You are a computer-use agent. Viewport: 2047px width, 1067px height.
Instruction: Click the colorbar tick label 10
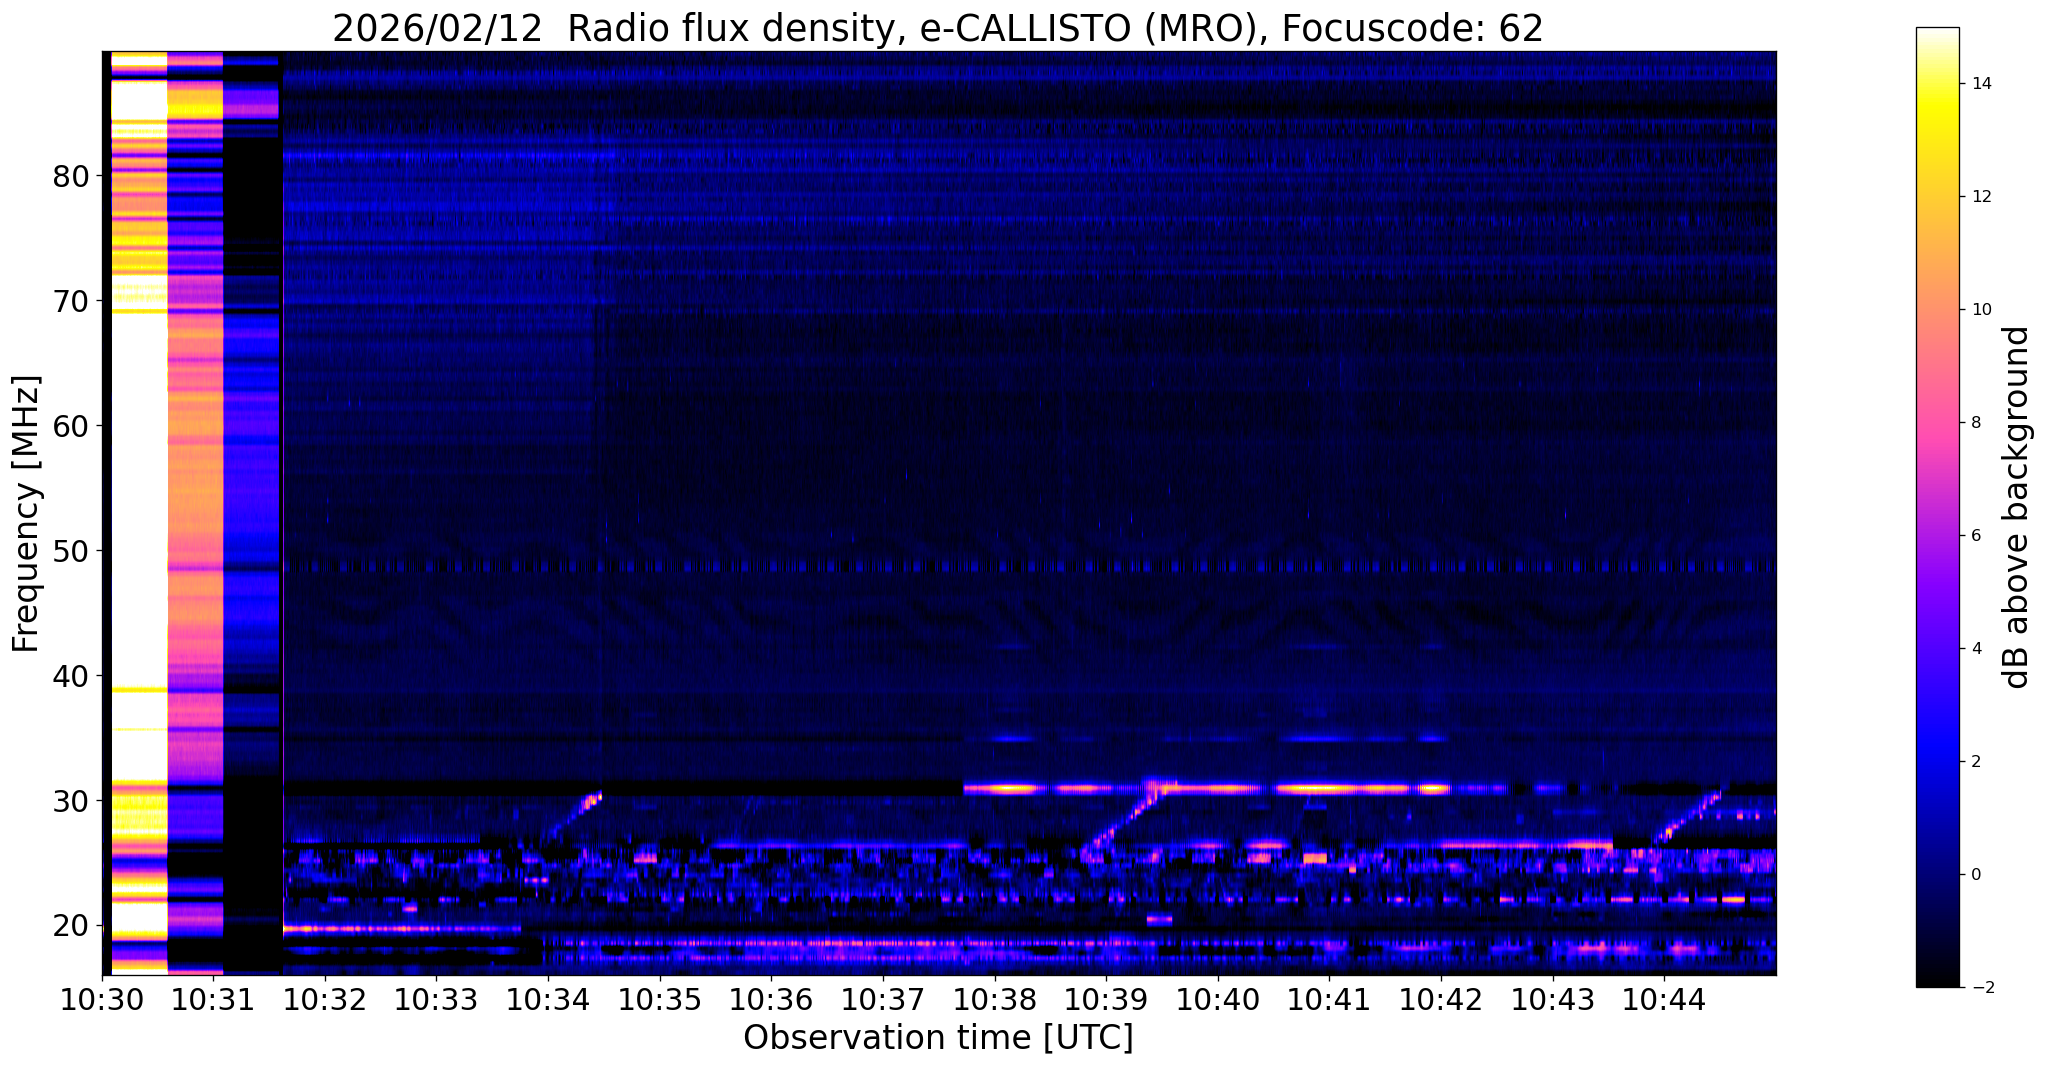coord(1980,310)
